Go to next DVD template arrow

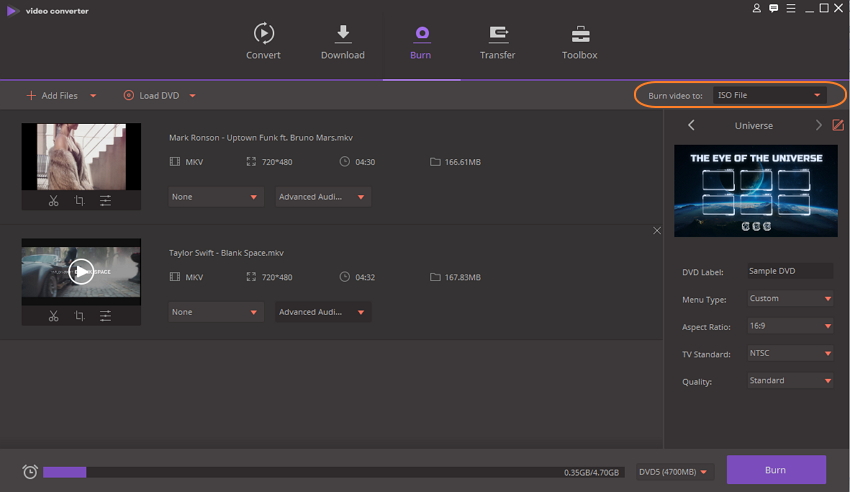pyautogui.click(x=818, y=125)
